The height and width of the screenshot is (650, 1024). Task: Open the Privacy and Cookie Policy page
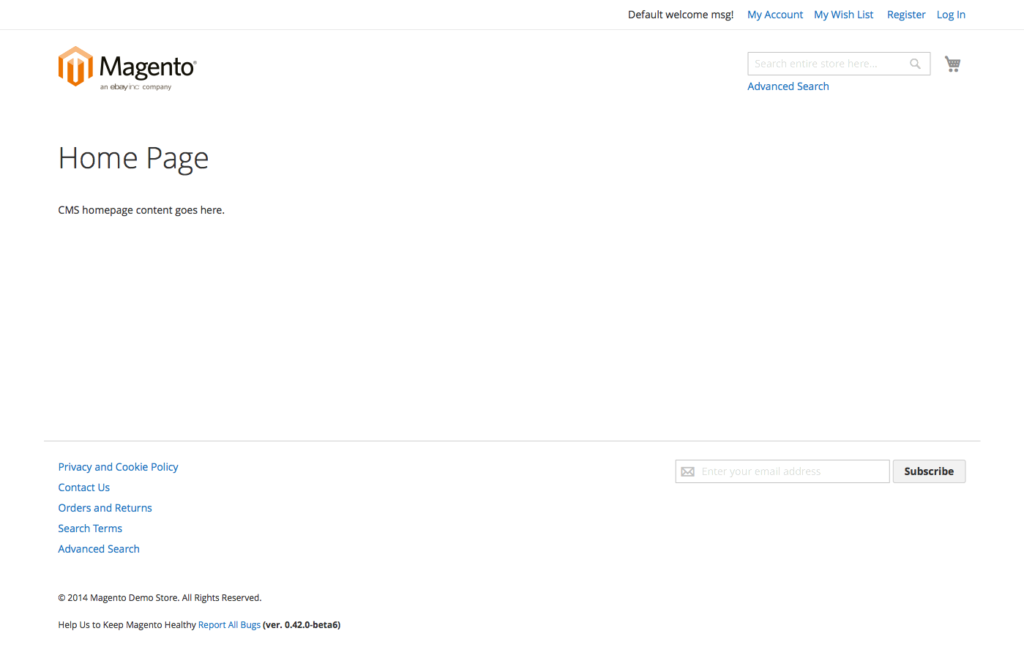coord(118,466)
